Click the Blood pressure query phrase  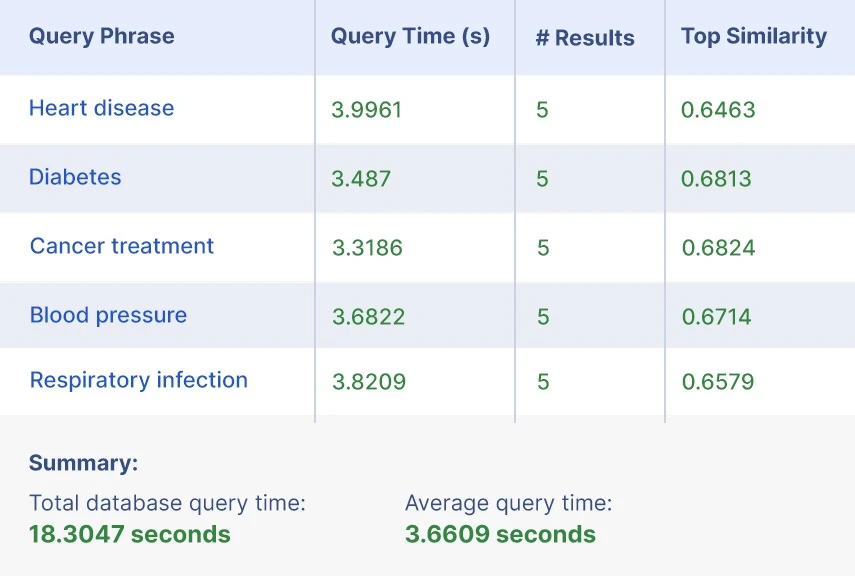pos(108,315)
